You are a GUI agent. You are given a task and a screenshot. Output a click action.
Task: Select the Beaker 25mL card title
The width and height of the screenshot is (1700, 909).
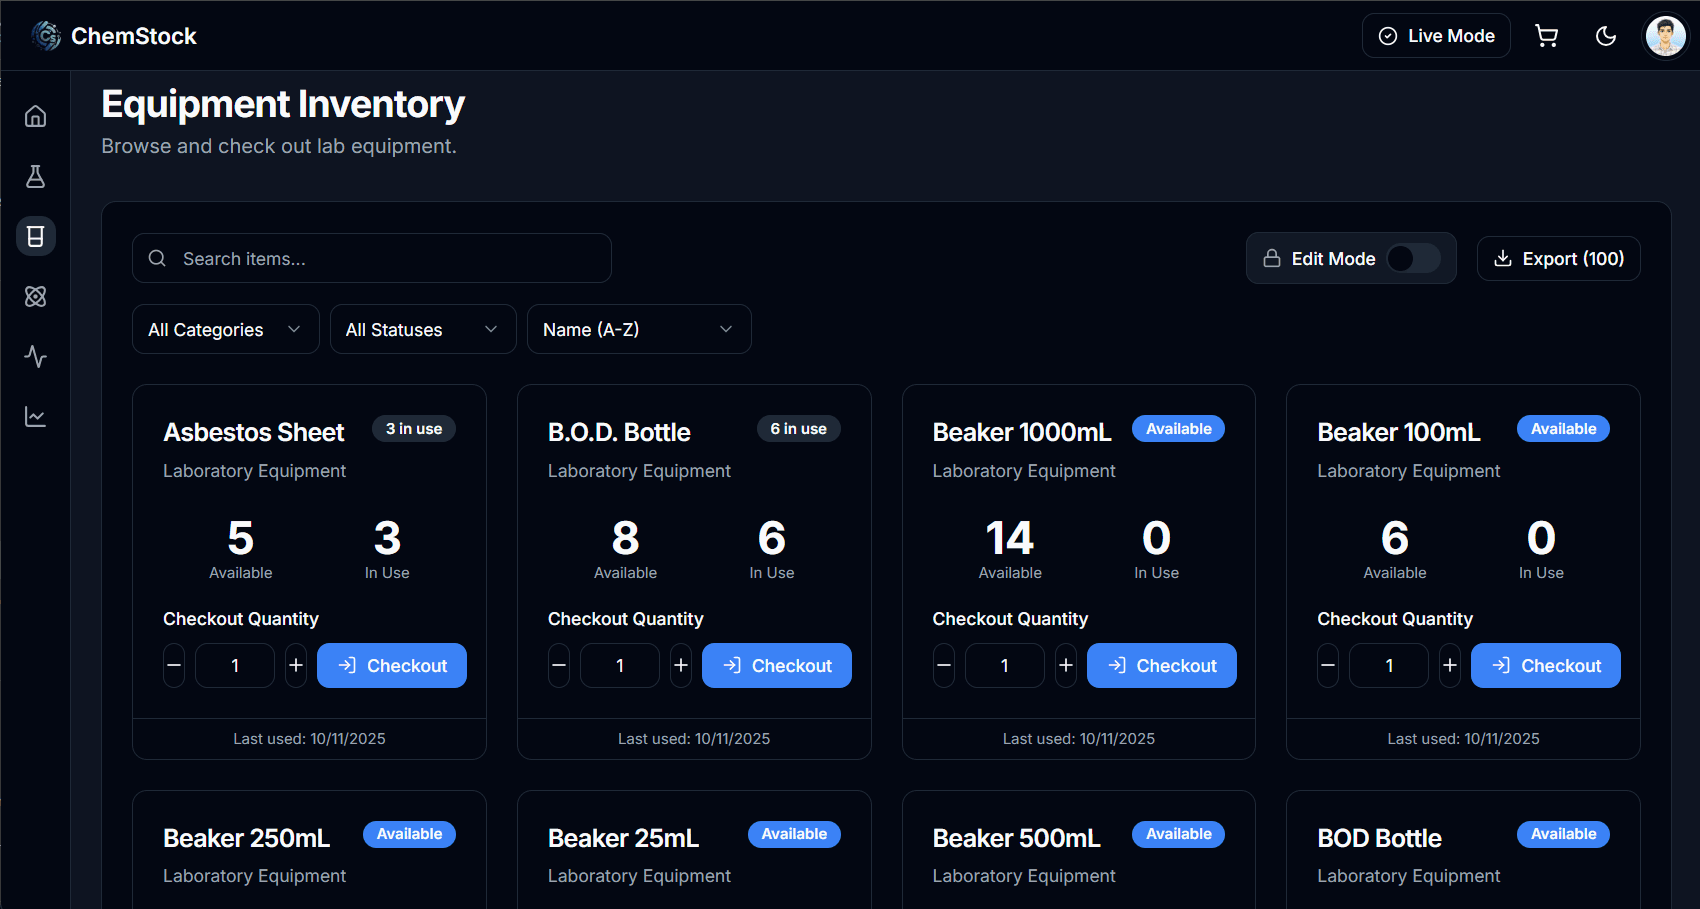tap(624, 838)
